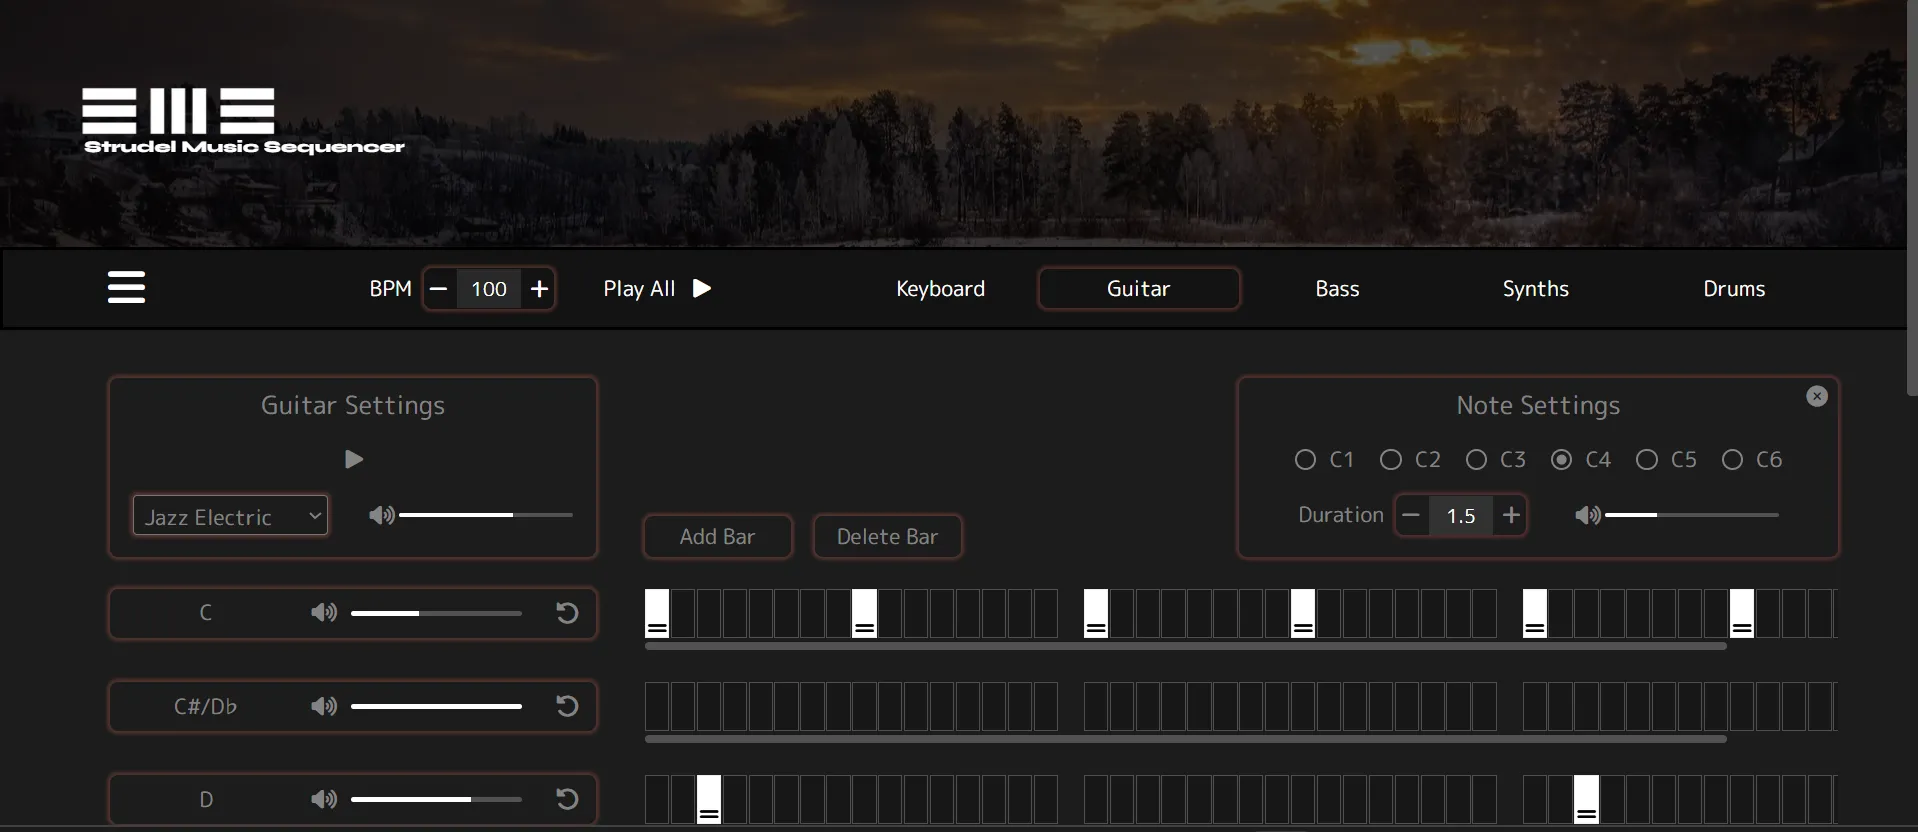Image resolution: width=1918 pixels, height=832 pixels.
Task: Choose the C6 octave radio button
Action: (1732, 459)
